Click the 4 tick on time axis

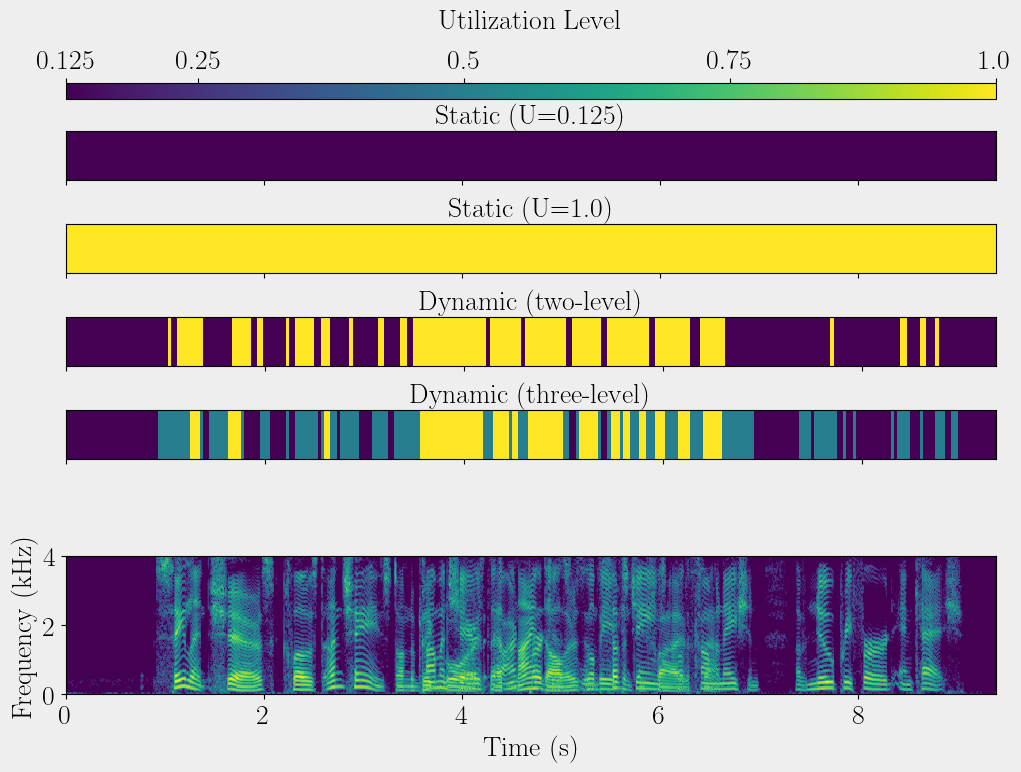tap(461, 716)
